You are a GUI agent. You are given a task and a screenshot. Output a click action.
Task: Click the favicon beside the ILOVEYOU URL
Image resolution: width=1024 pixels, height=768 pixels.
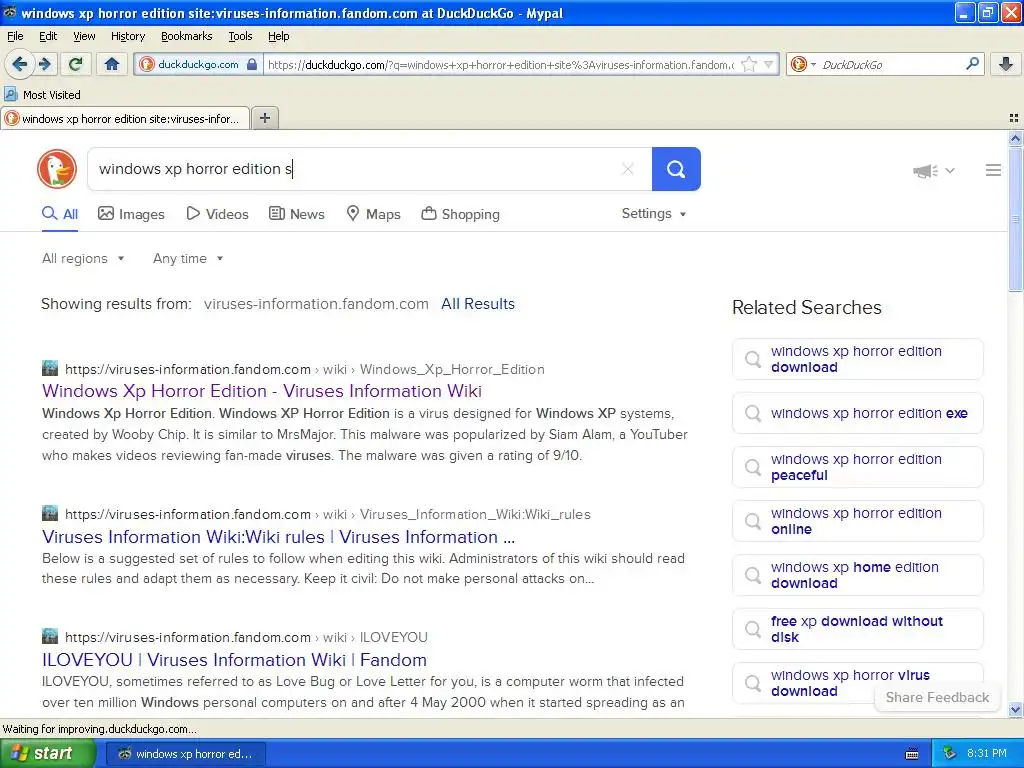pos(50,636)
